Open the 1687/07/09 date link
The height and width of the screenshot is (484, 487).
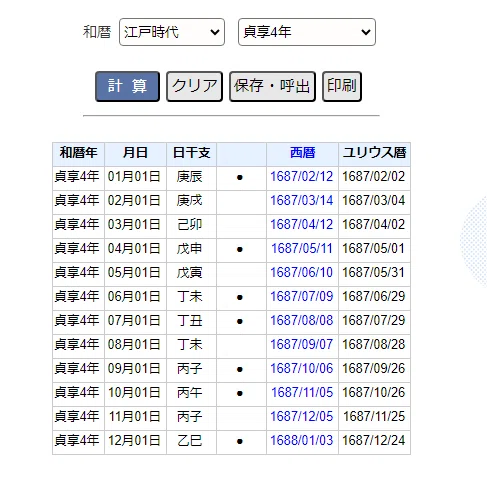(x=301, y=297)
